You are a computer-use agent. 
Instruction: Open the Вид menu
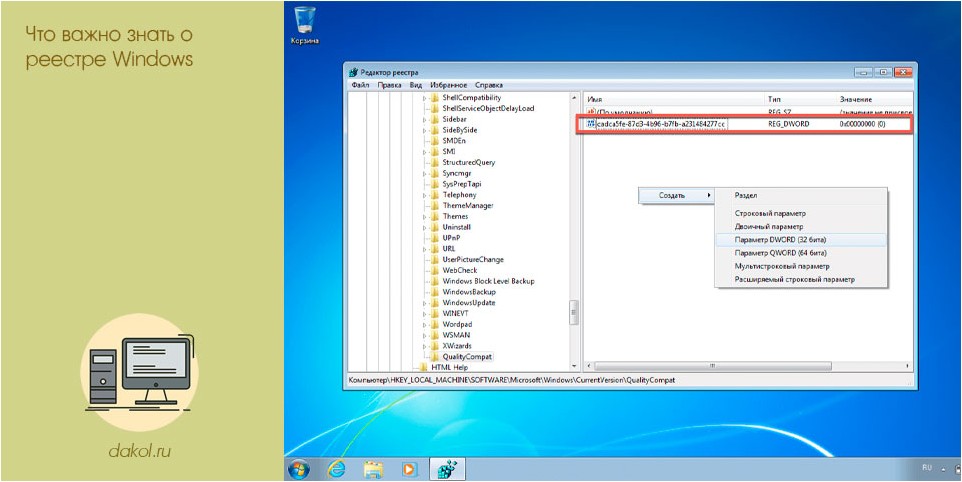(x=415, y=85)
